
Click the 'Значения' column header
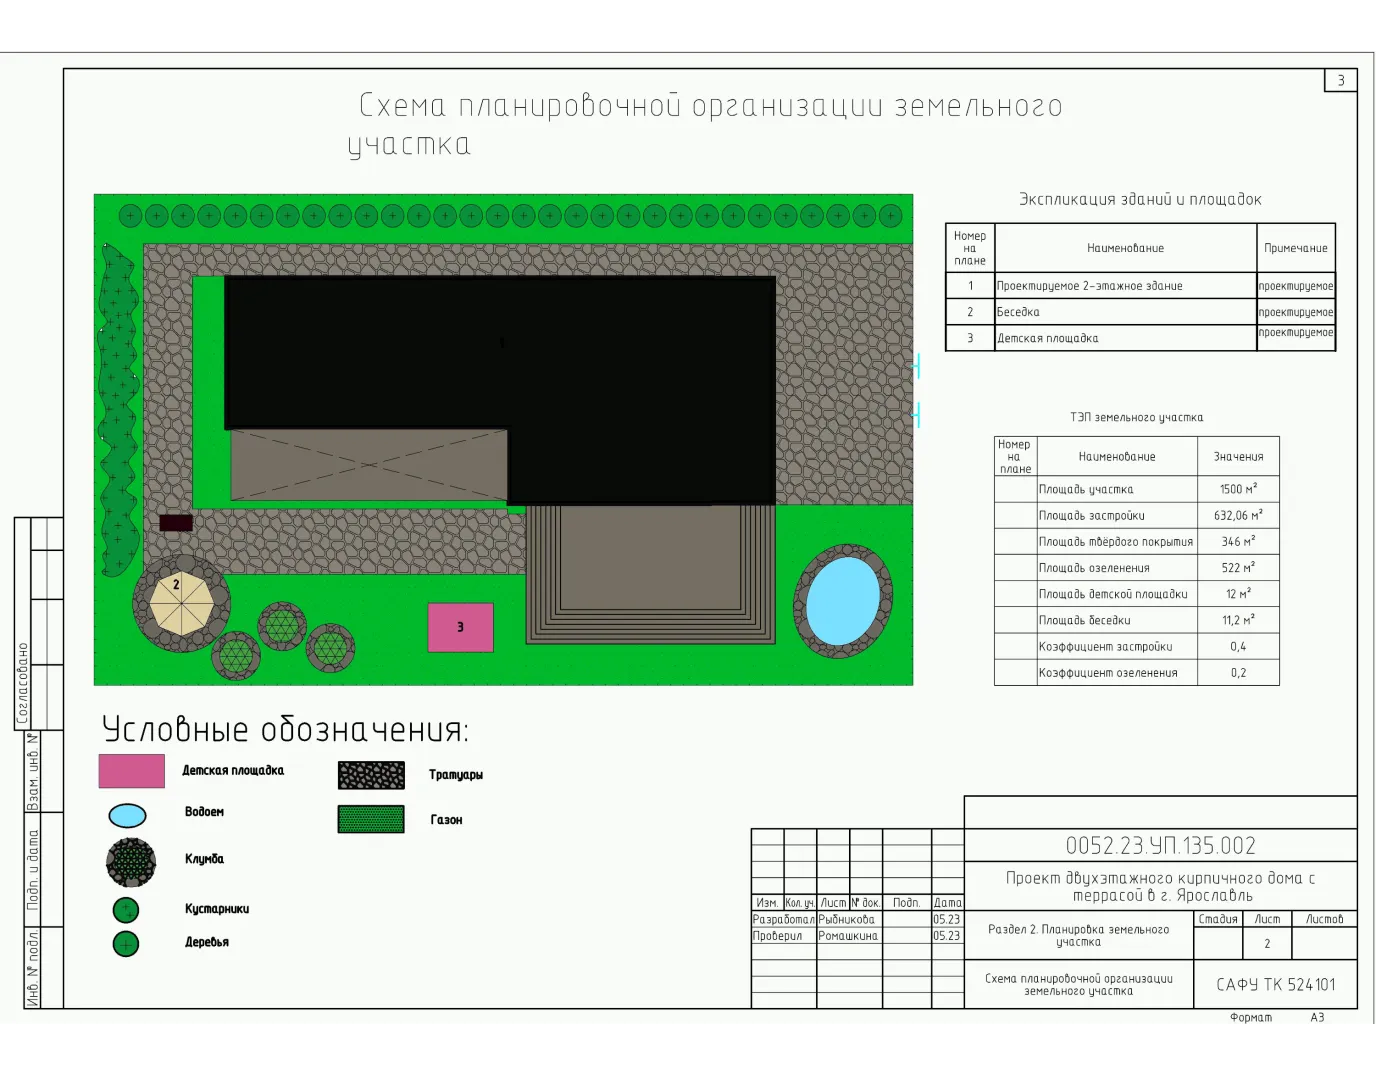[x=1239, y=456]
